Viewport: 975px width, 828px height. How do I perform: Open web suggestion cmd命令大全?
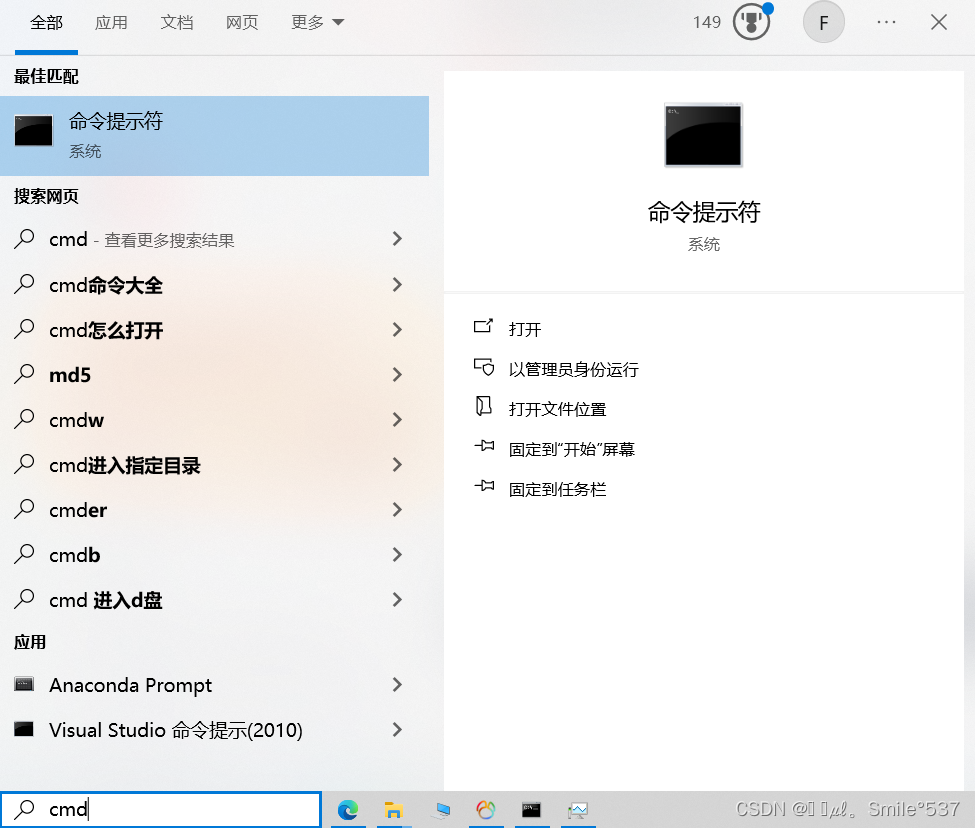215,285
